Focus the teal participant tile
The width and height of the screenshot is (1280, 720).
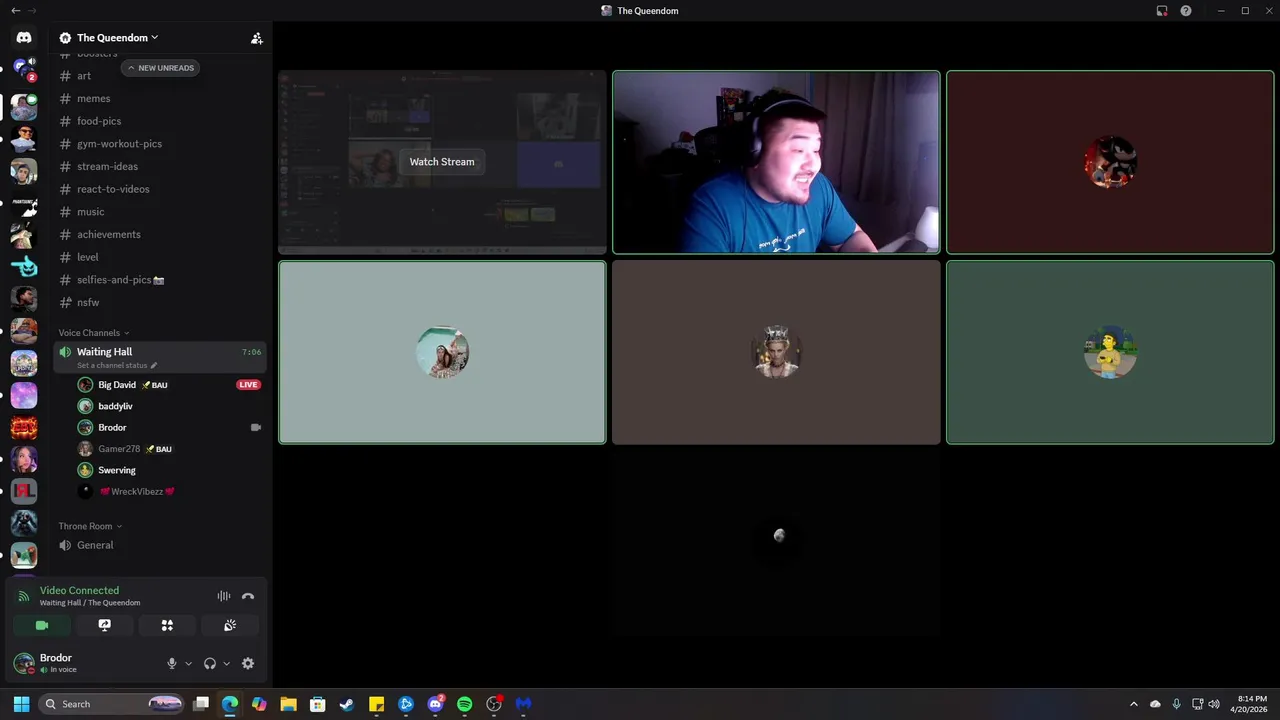tap(442, 352)
